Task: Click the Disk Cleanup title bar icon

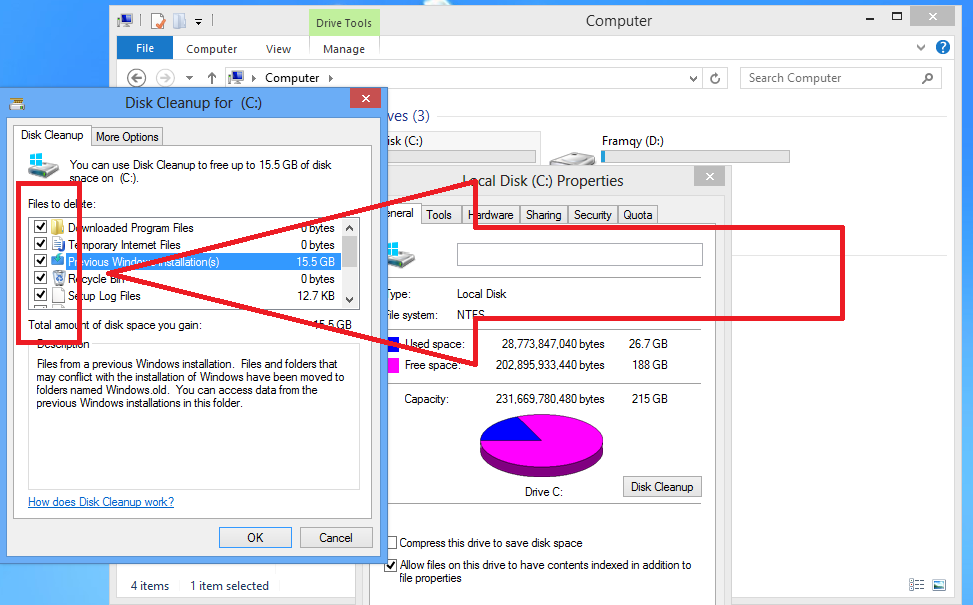Action: click(17, 103)
